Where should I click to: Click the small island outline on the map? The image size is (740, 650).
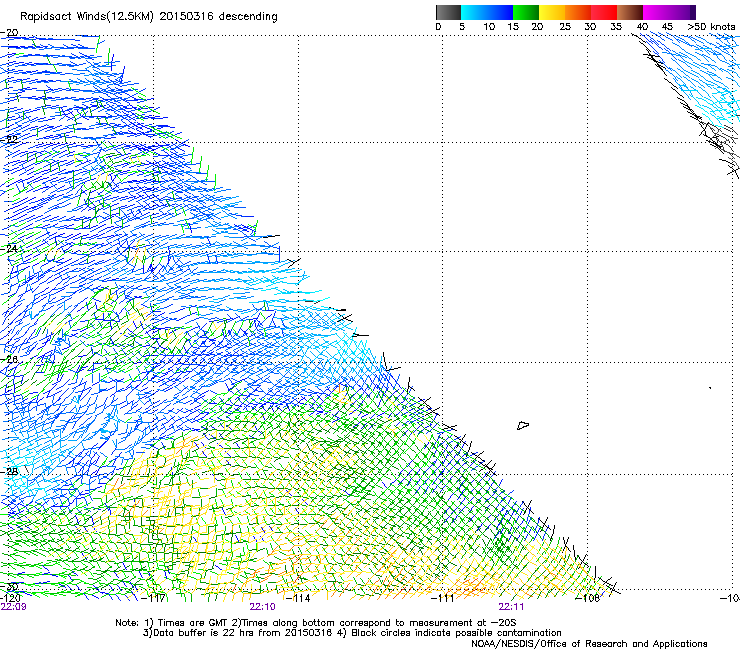pyautogui.click(x=522, y=425)
